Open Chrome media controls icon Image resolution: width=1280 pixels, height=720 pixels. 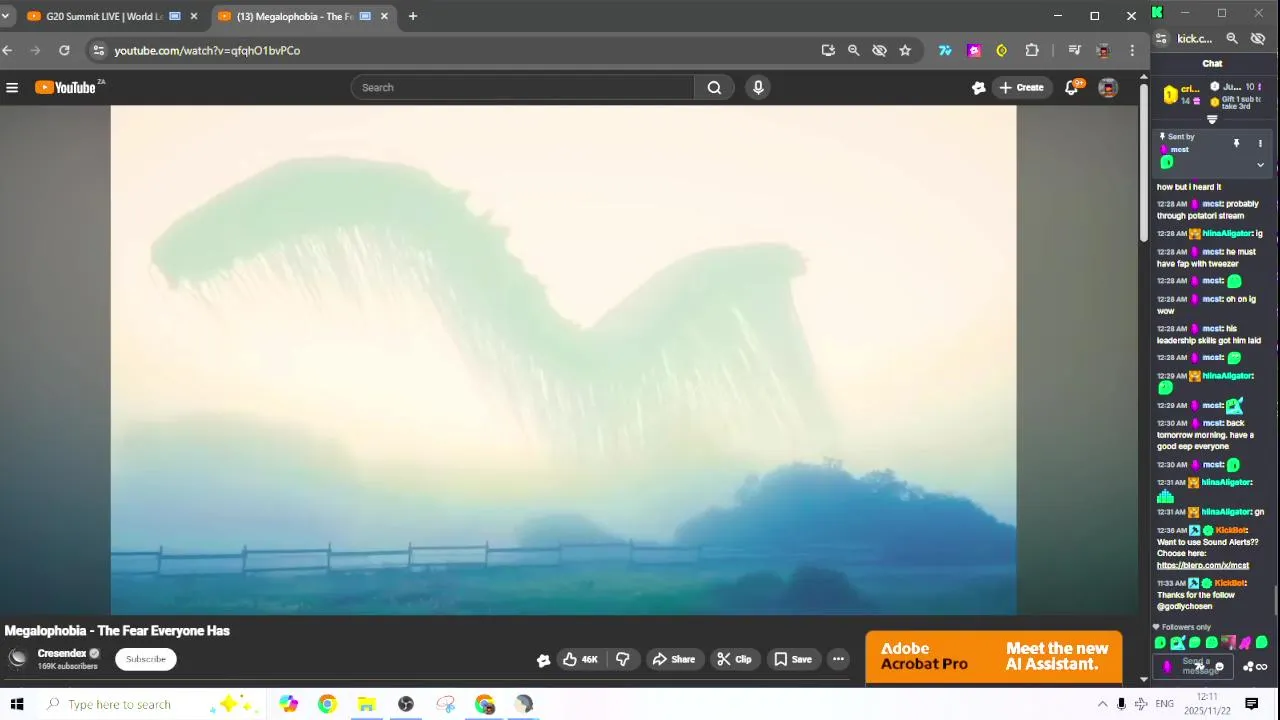pos(1074,50)
